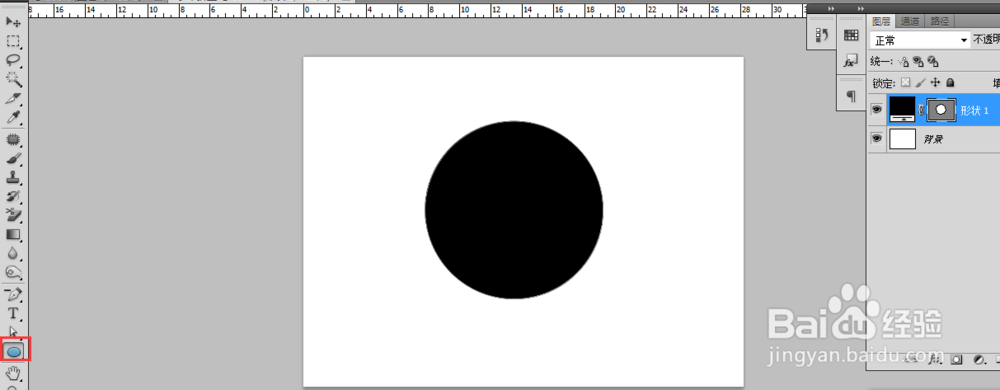Select the 背景 layer name
The width and height of the screenshot is (1000, 390).
934,139
